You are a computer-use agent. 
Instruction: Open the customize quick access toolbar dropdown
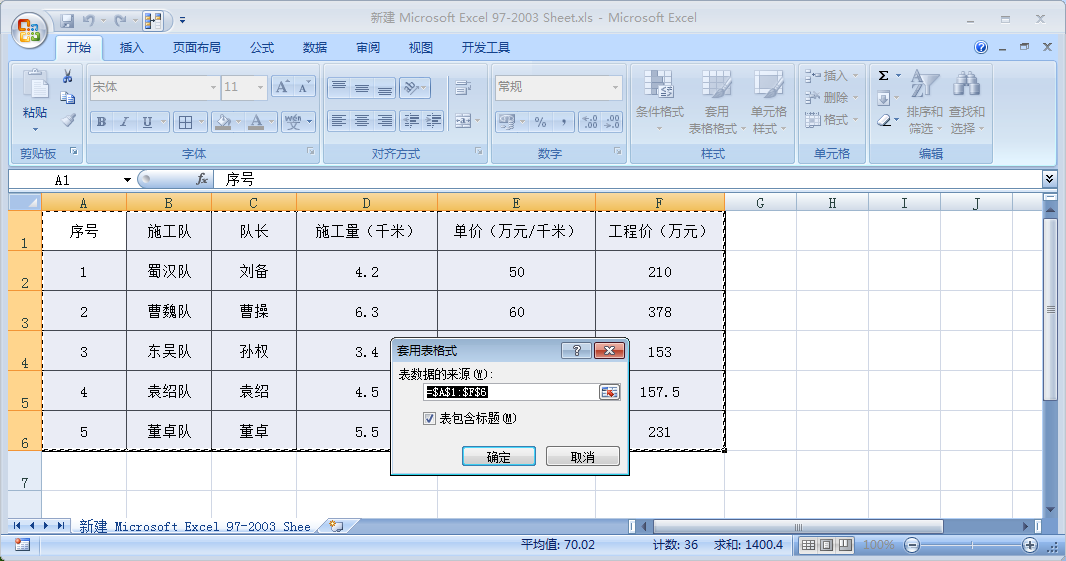pyautogui.click(x=183, y=20)
